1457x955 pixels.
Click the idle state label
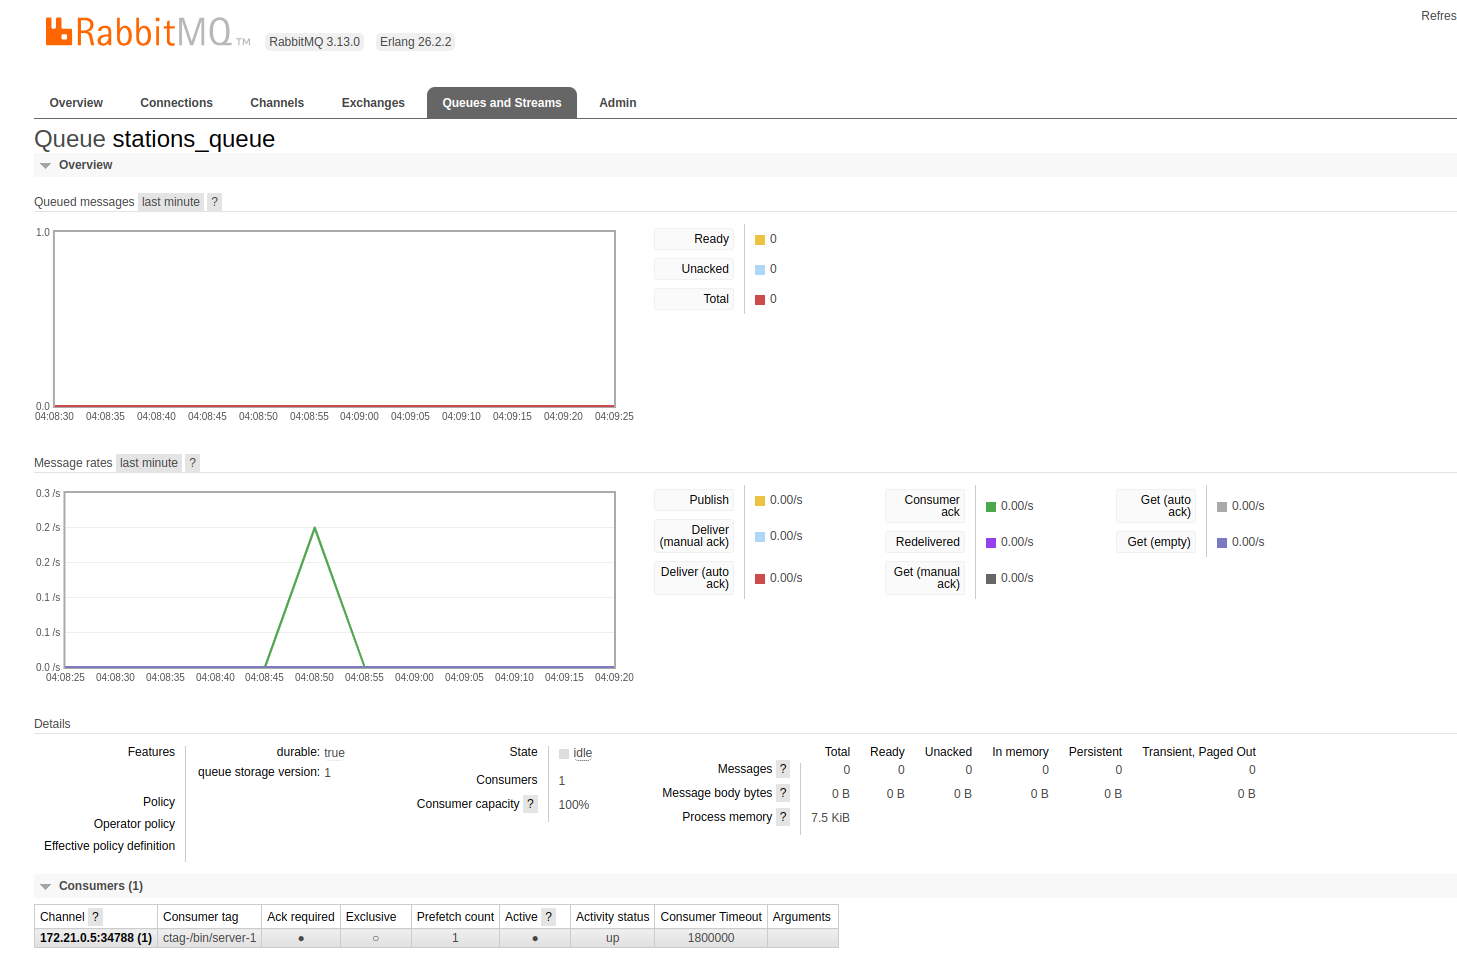pos(583,753)
